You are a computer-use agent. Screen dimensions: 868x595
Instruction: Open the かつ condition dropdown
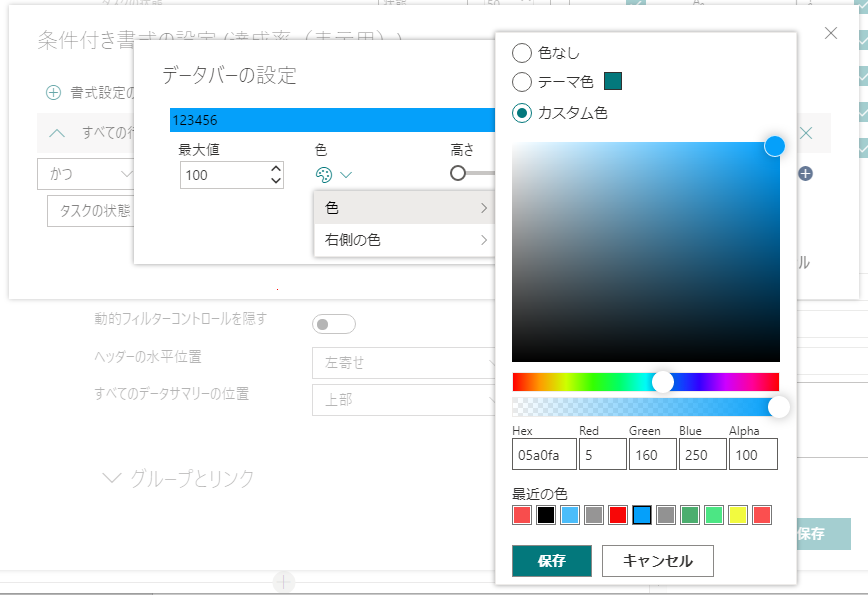(86, 174)
